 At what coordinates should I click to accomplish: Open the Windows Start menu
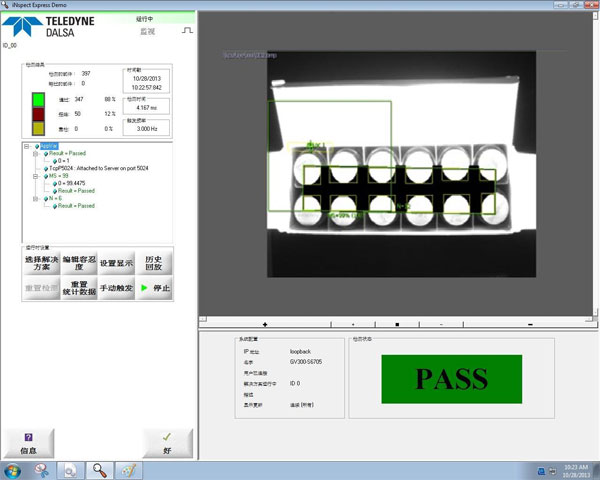tap(14, 470)
